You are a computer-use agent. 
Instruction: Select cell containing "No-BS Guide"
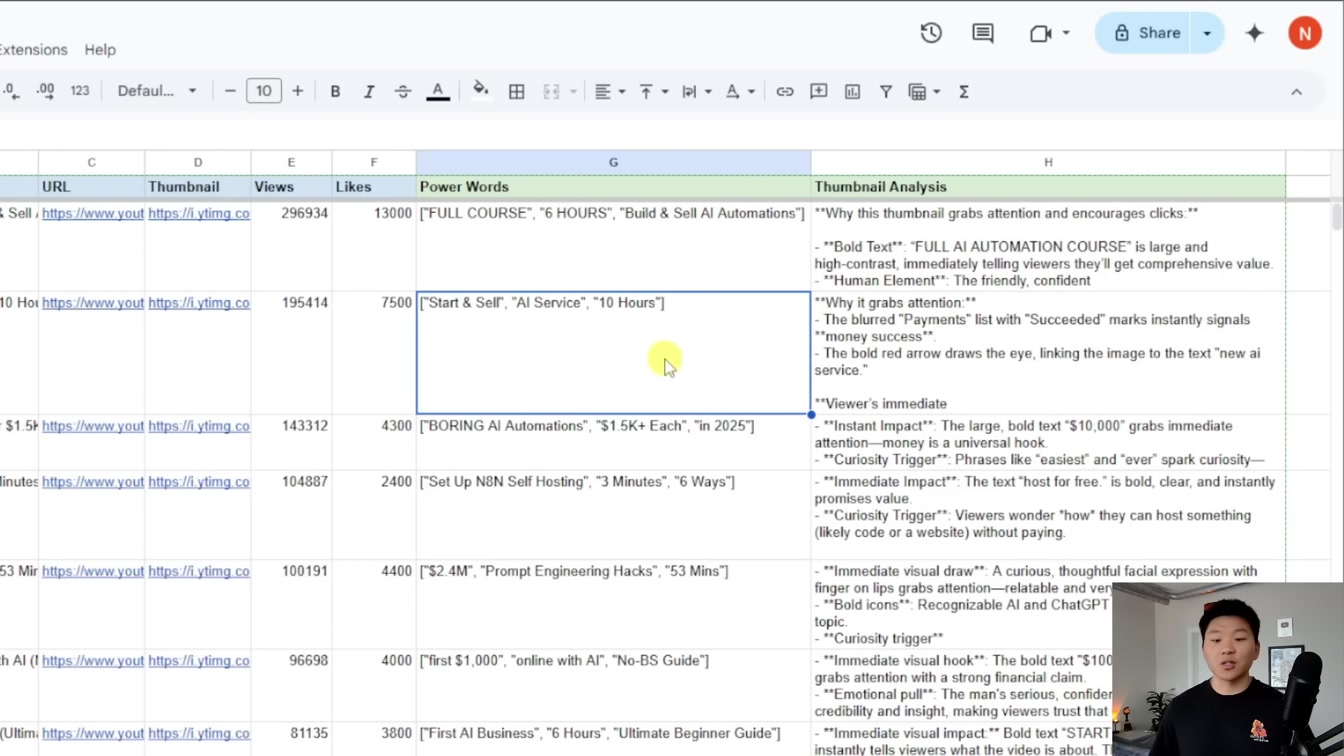click(x=613, y=686)
